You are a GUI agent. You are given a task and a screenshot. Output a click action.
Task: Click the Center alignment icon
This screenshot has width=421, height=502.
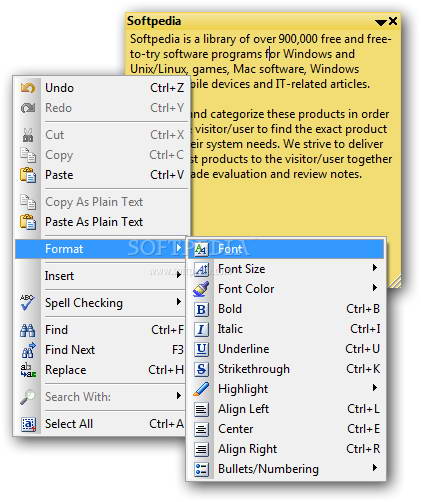point(201,429)
